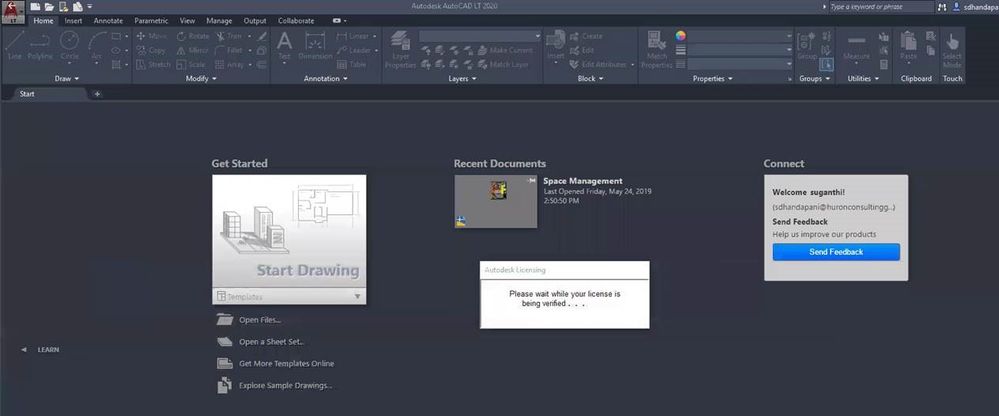Expand the Block panel
The height and width of the screenshot is (416, 999).
coord(590,78)
